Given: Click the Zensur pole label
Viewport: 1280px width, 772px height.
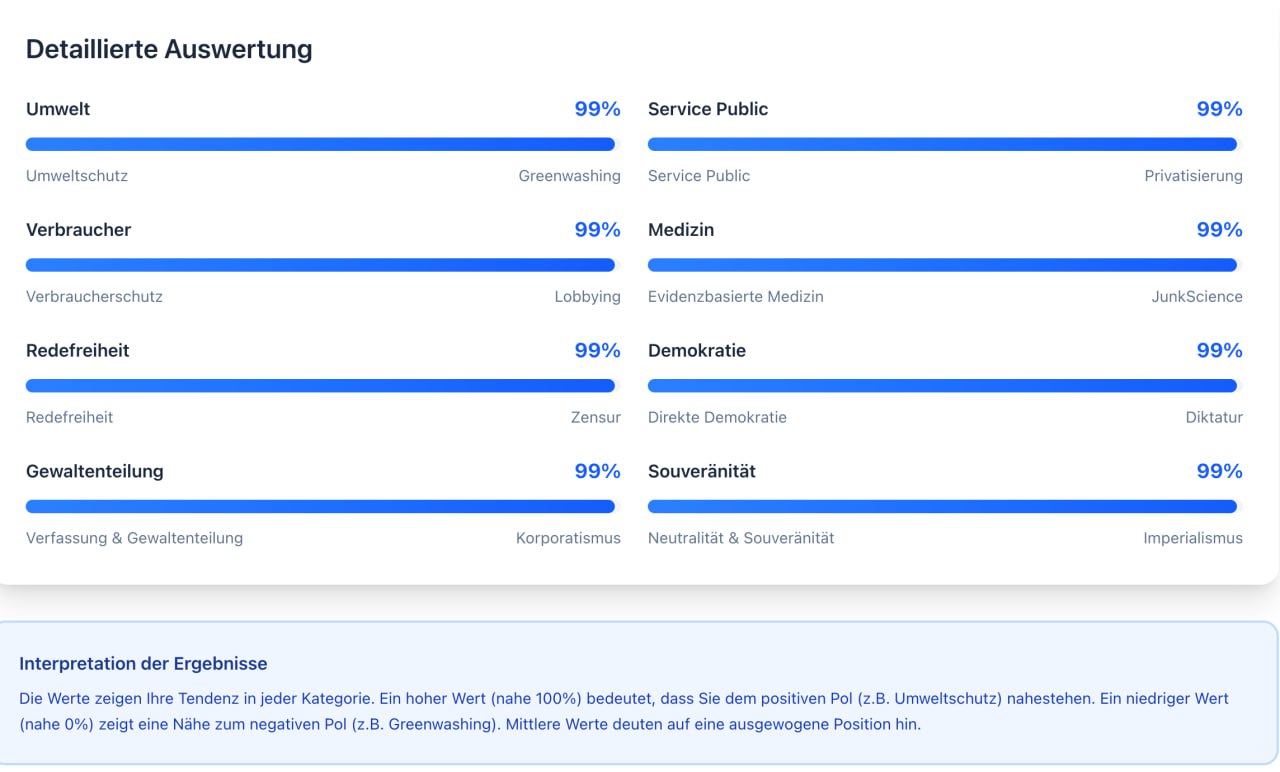Looking at the screenshot, I should pyautogui.click(x=596, y=418).
